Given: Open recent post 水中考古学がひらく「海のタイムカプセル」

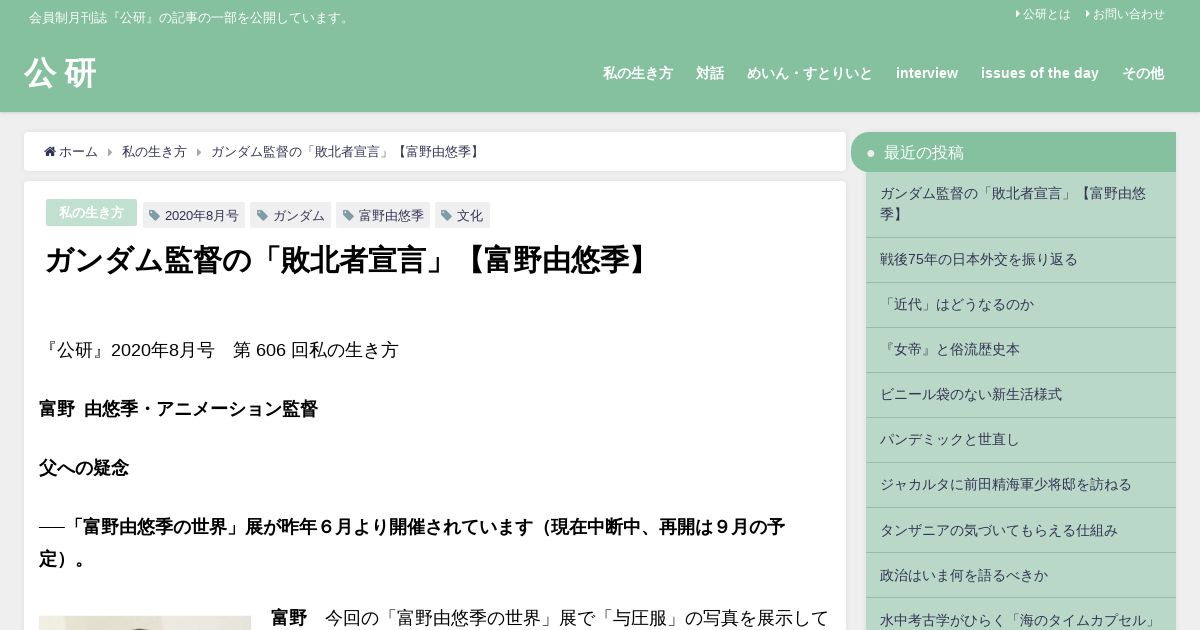Looking at the screenshot, I should click(1021, 615).
